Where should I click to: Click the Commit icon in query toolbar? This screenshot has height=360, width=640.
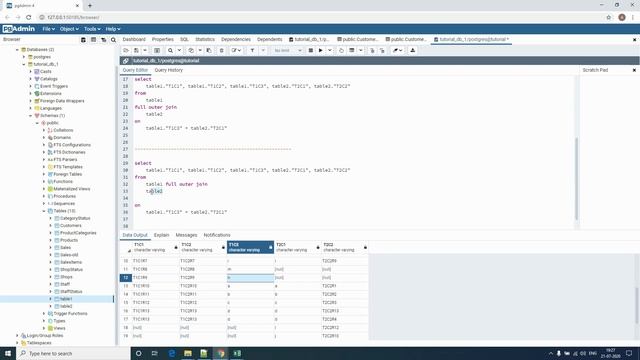click(372, 50)
